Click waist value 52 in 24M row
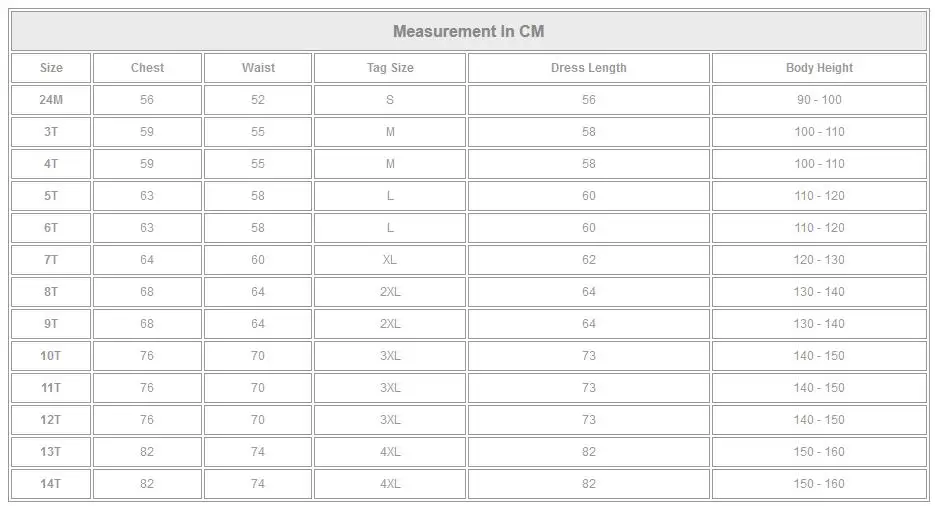 258,100
